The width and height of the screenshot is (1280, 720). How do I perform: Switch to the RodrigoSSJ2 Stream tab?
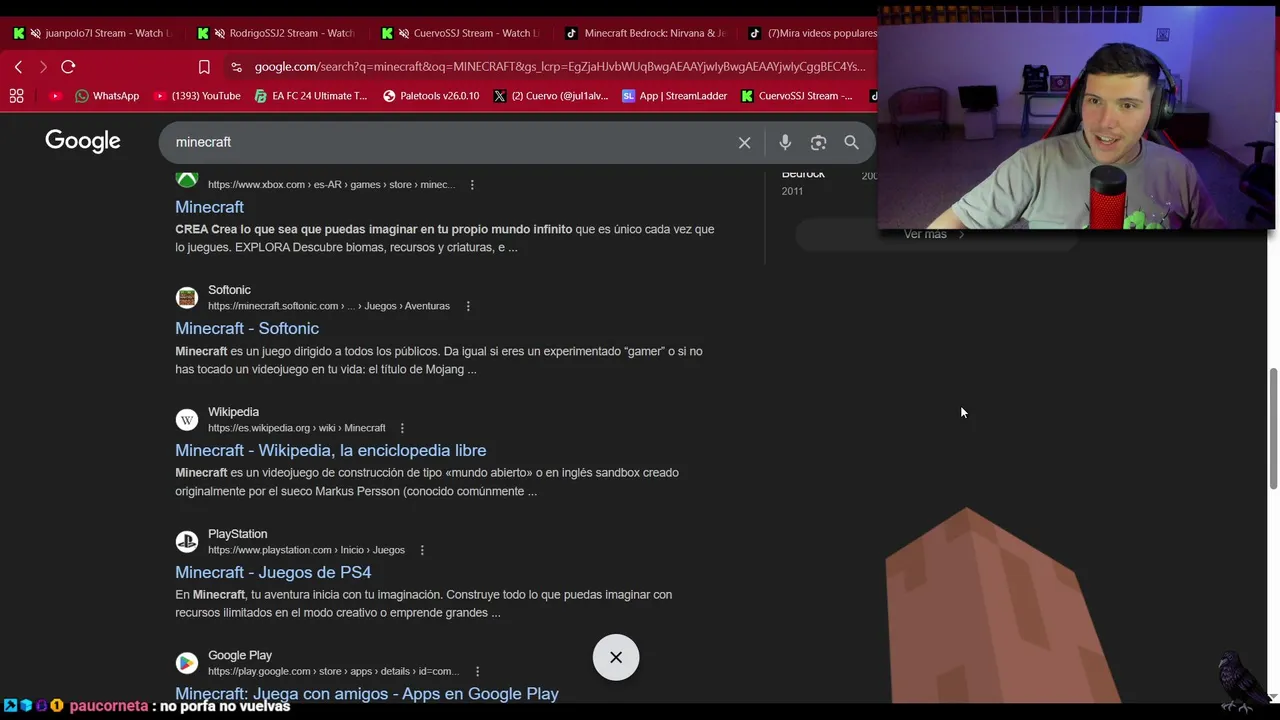(x=277, y=33)
